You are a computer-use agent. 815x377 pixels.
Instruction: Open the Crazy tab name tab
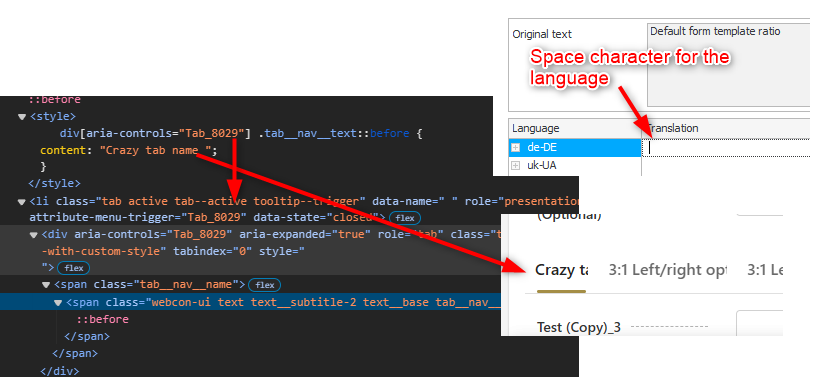[x=562, y=270]
